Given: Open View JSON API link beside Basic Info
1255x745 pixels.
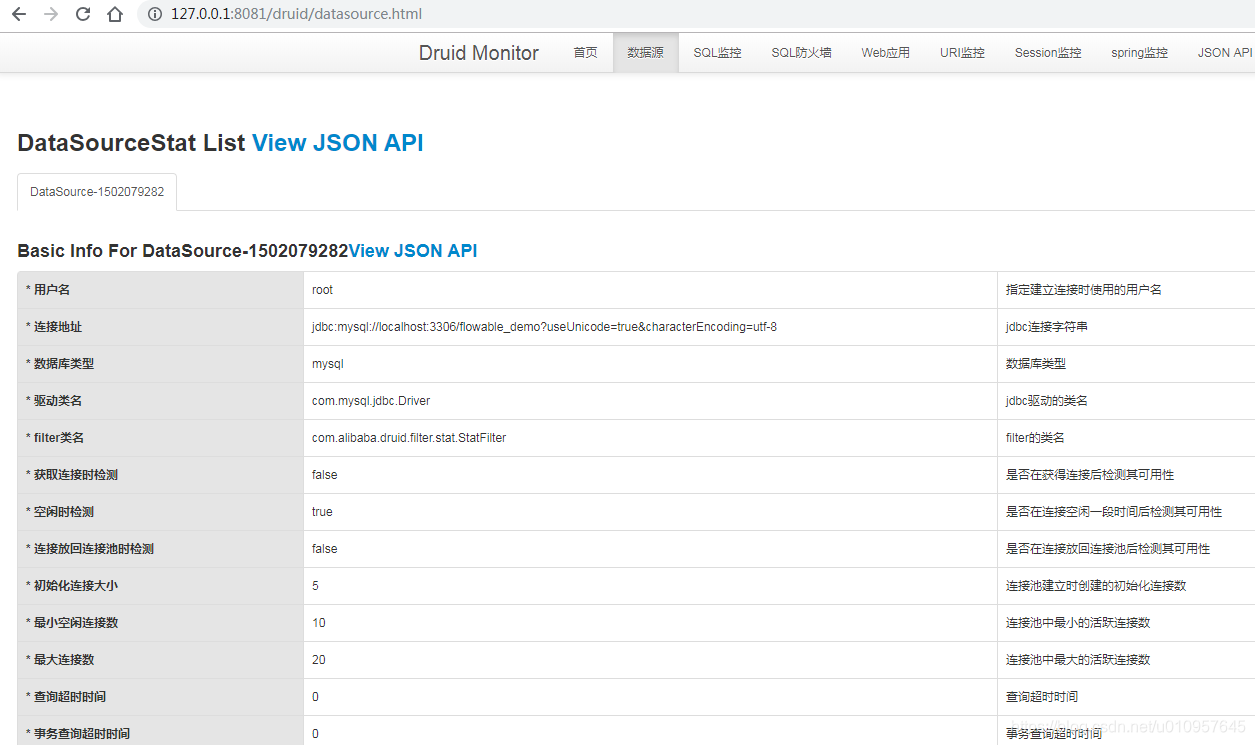Looking at the screenshot, I should [x=413, y=251].
